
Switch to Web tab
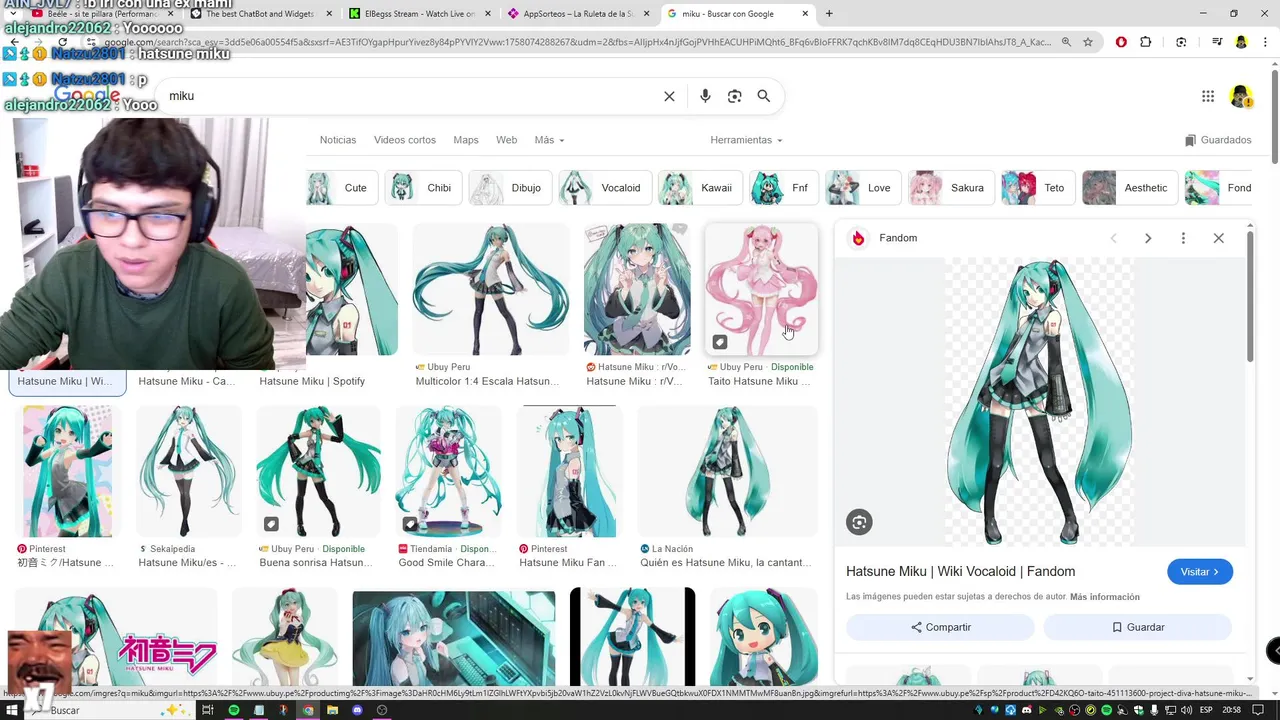[x=507, y=140]
